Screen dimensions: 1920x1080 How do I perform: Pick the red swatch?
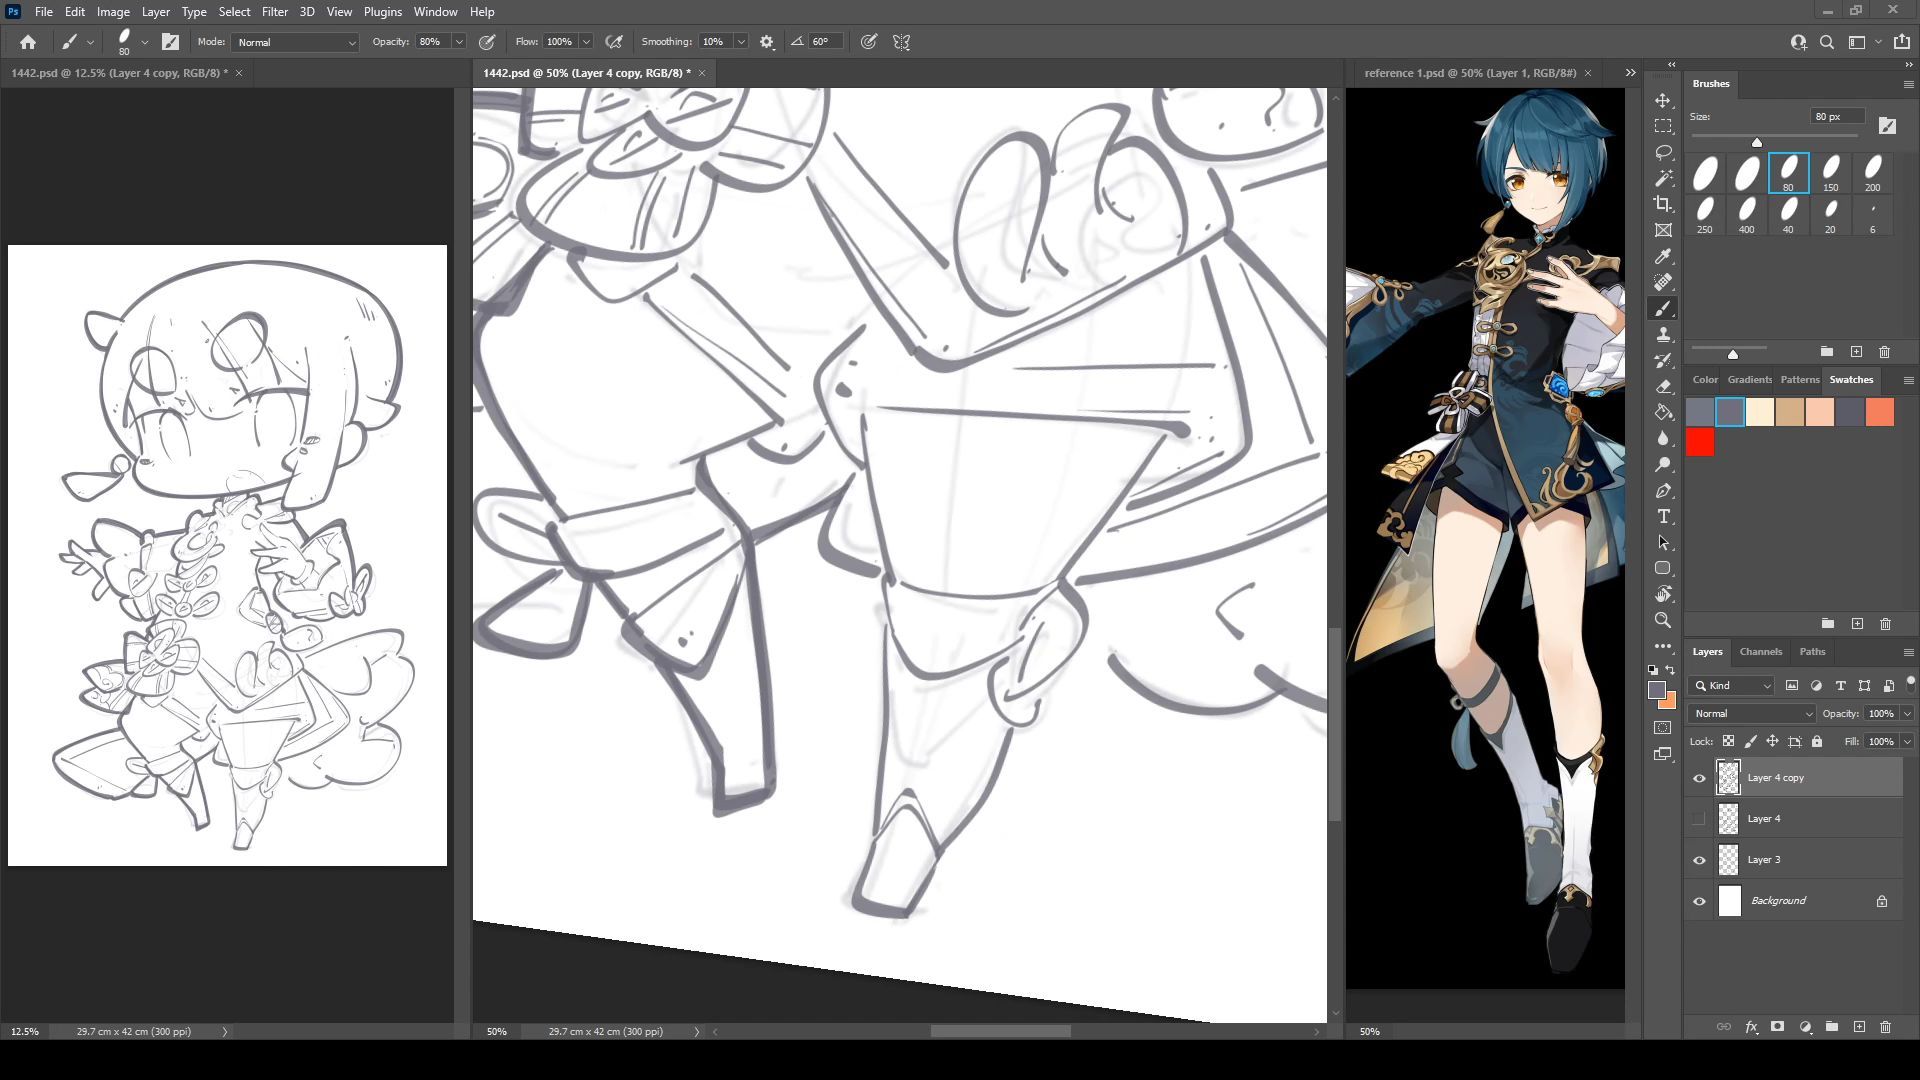click(x=1700, y=442)
